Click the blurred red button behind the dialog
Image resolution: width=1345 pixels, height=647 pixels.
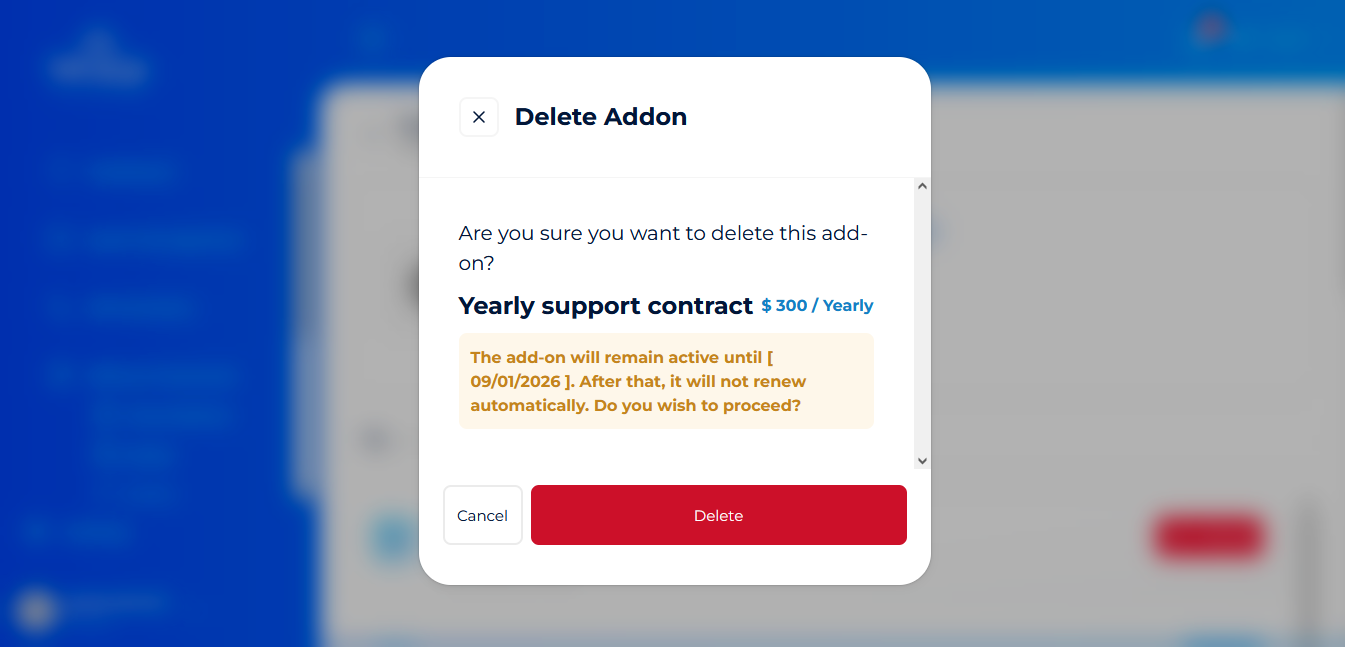1209,537
